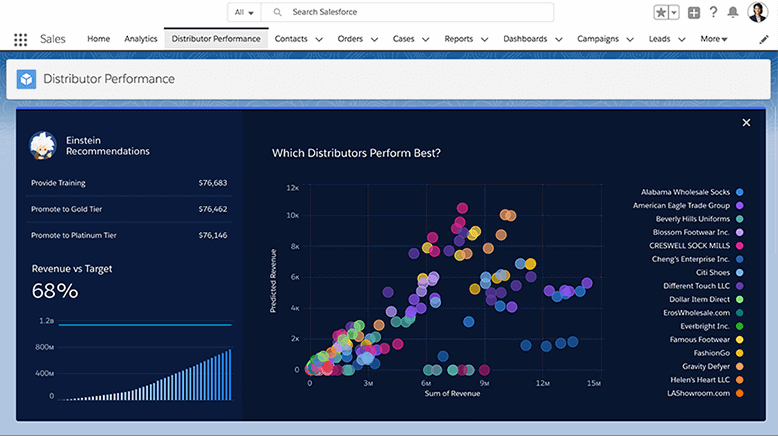Expand the Contacts tab chevron

point(319,39)
